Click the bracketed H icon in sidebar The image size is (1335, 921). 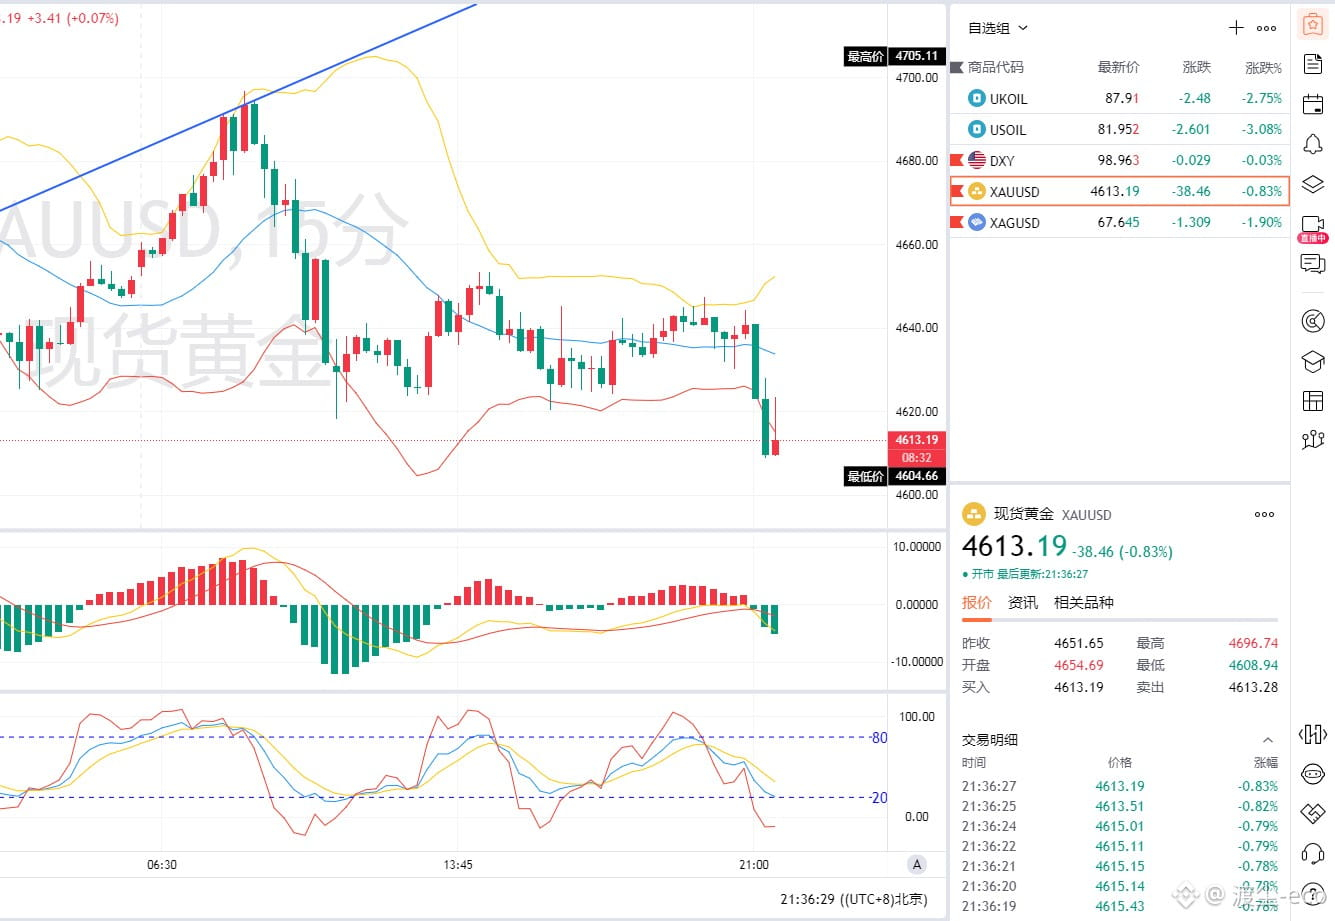tap(1313, 735)
